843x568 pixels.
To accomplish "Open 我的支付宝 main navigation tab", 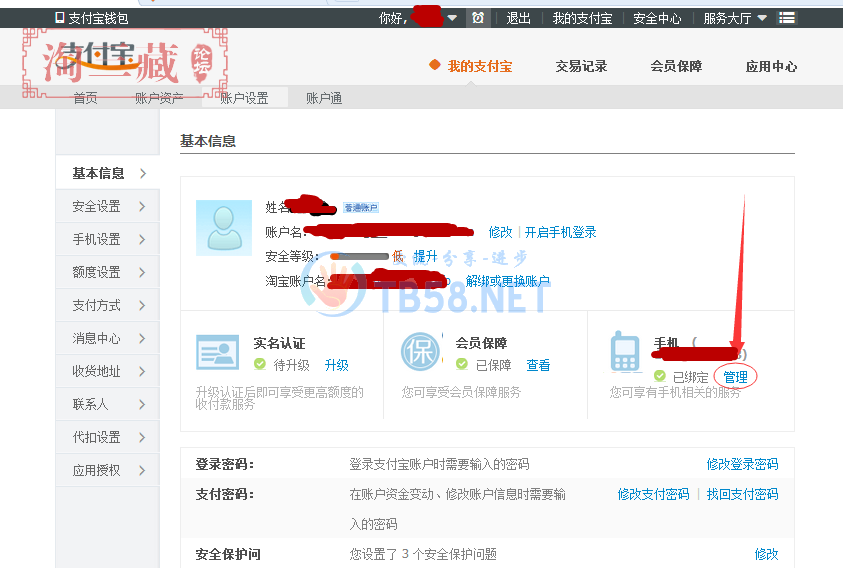I will (x=480, y=67).
